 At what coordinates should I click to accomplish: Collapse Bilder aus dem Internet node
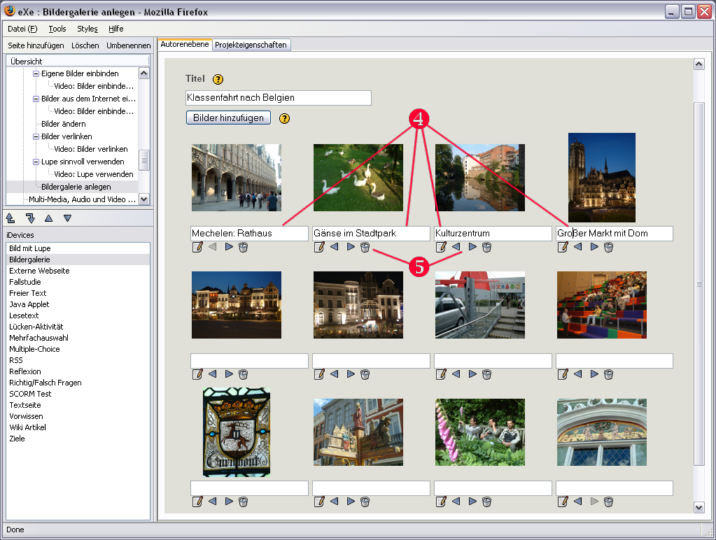pos(36,99)
